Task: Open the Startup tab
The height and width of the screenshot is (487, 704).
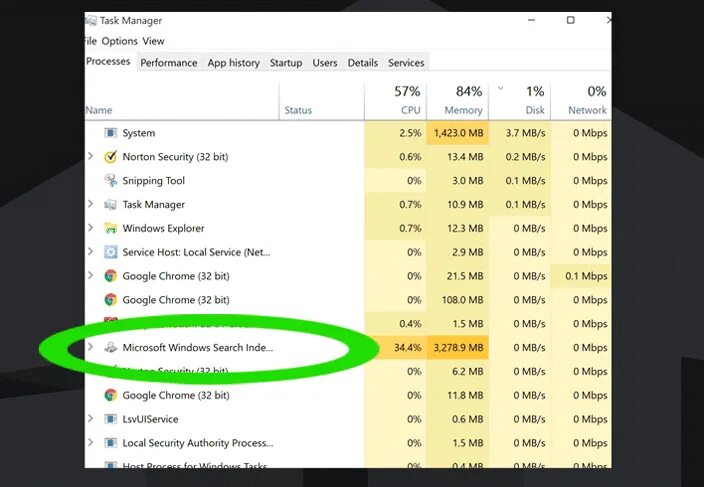Action: [x=286, y=63]
